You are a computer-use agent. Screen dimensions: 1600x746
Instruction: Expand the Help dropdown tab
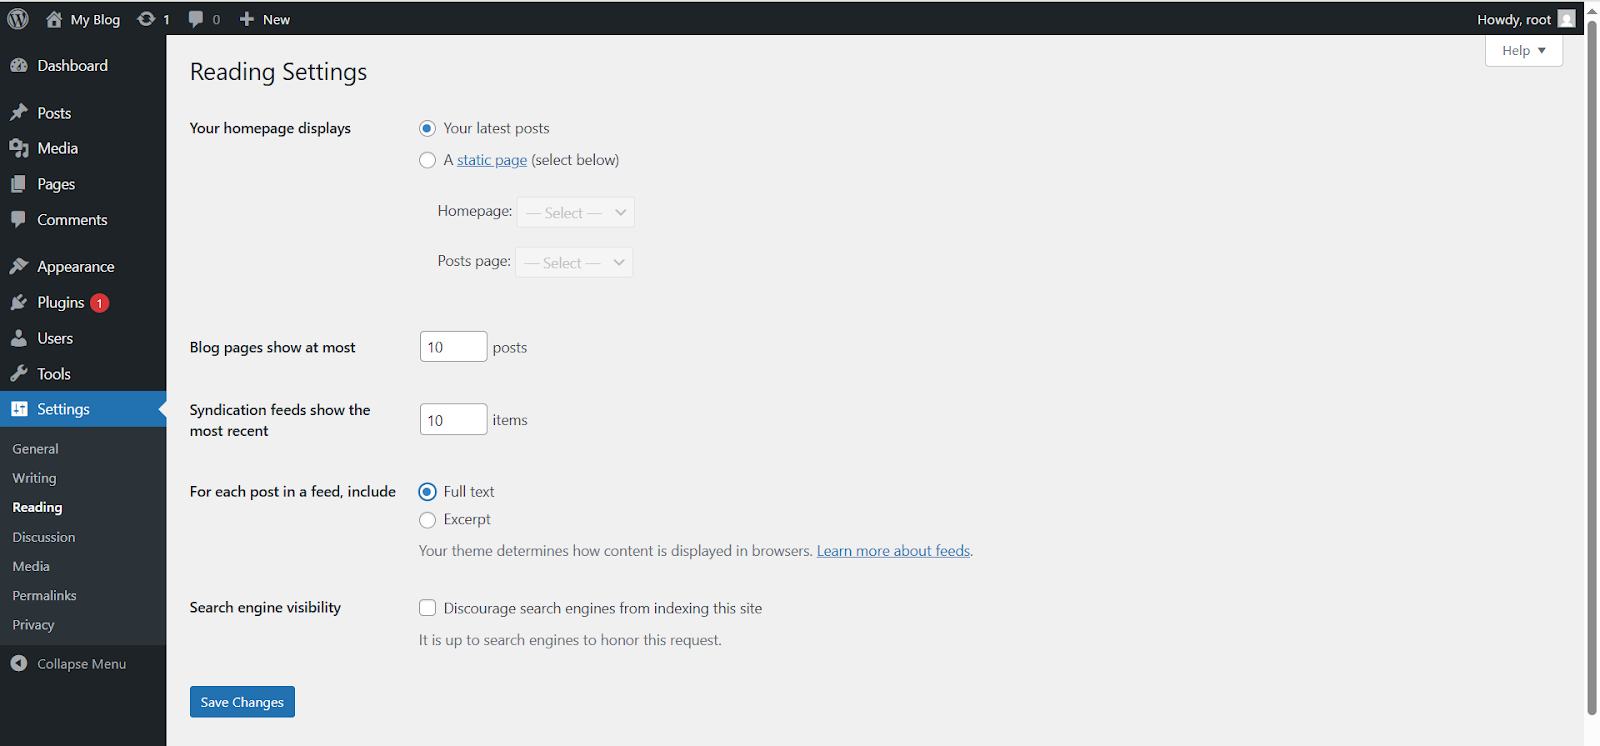(1524, 50)
